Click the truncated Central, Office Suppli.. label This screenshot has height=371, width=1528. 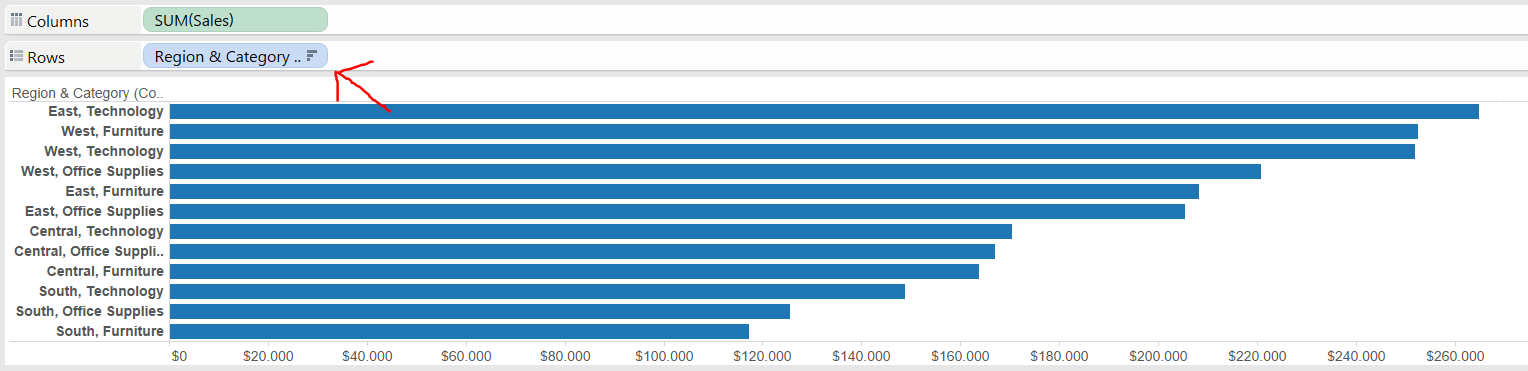click(89, 251)
